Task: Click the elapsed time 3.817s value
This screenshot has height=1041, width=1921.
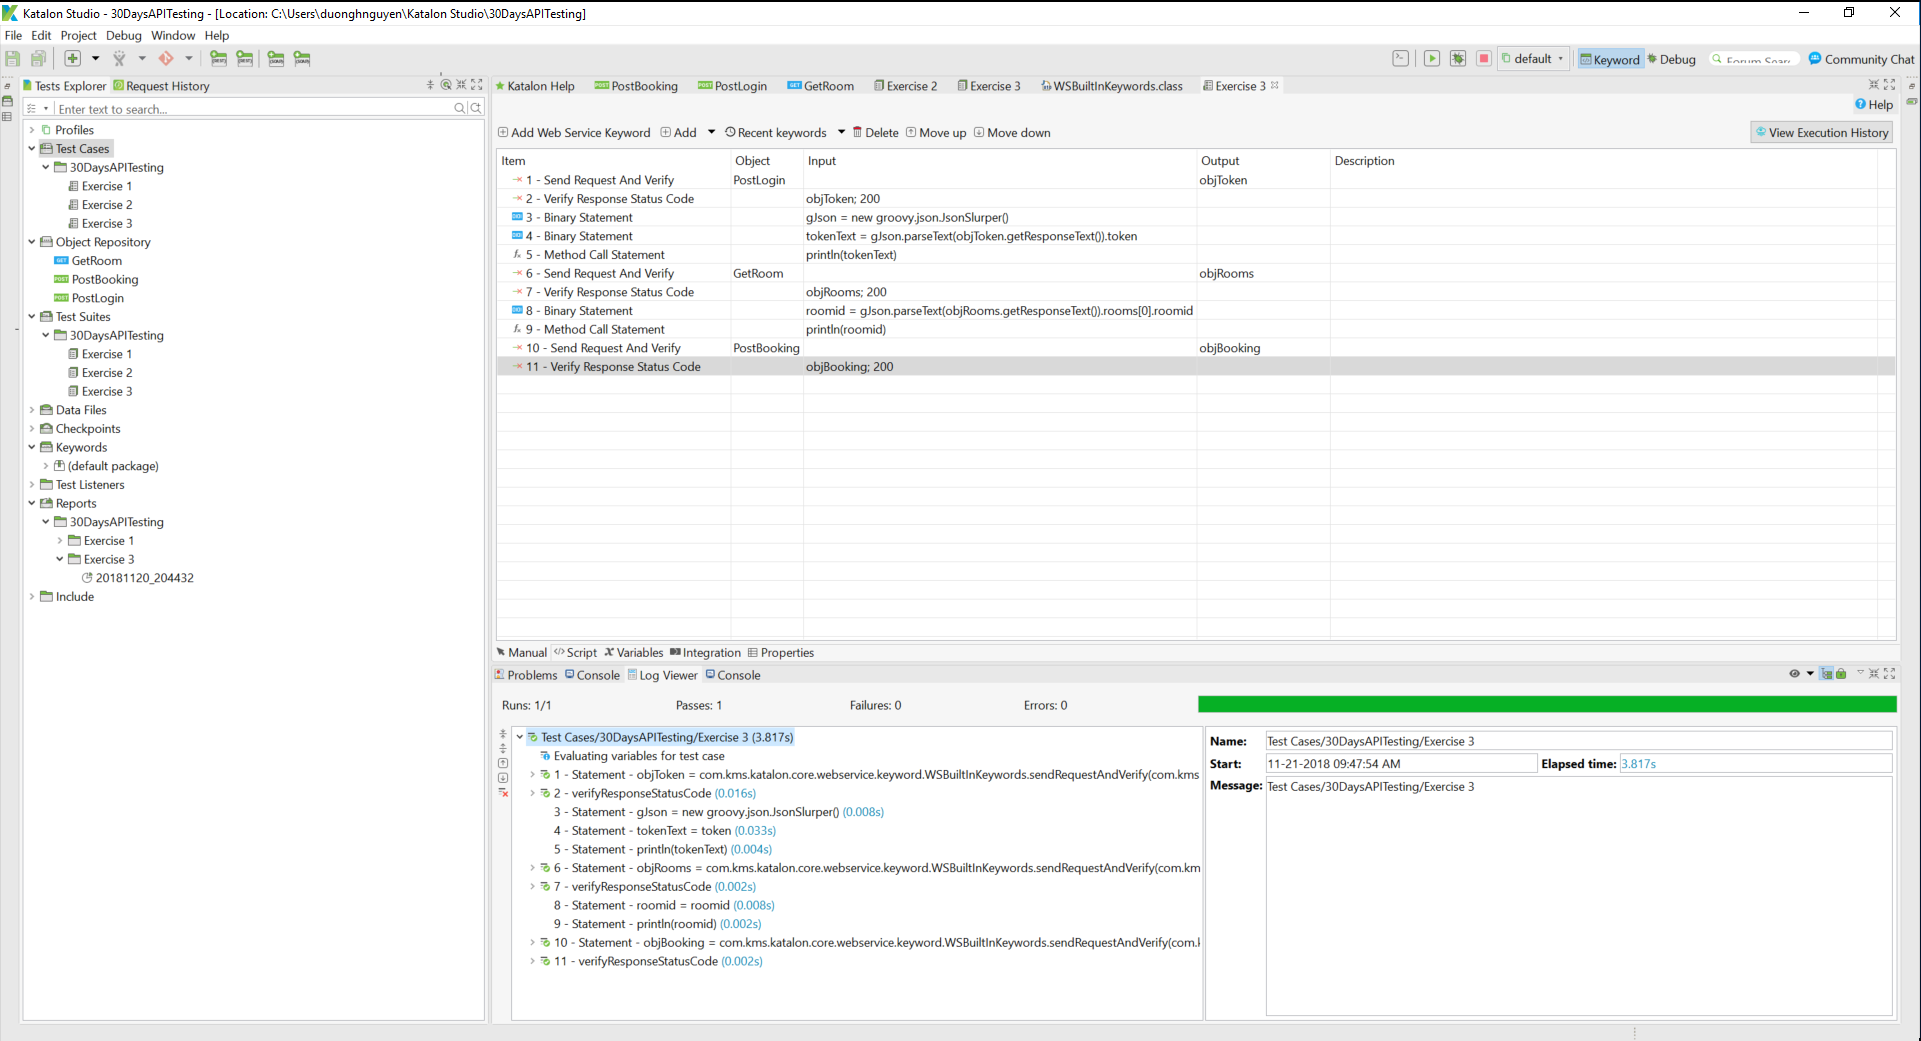Action: [1638, 764]
